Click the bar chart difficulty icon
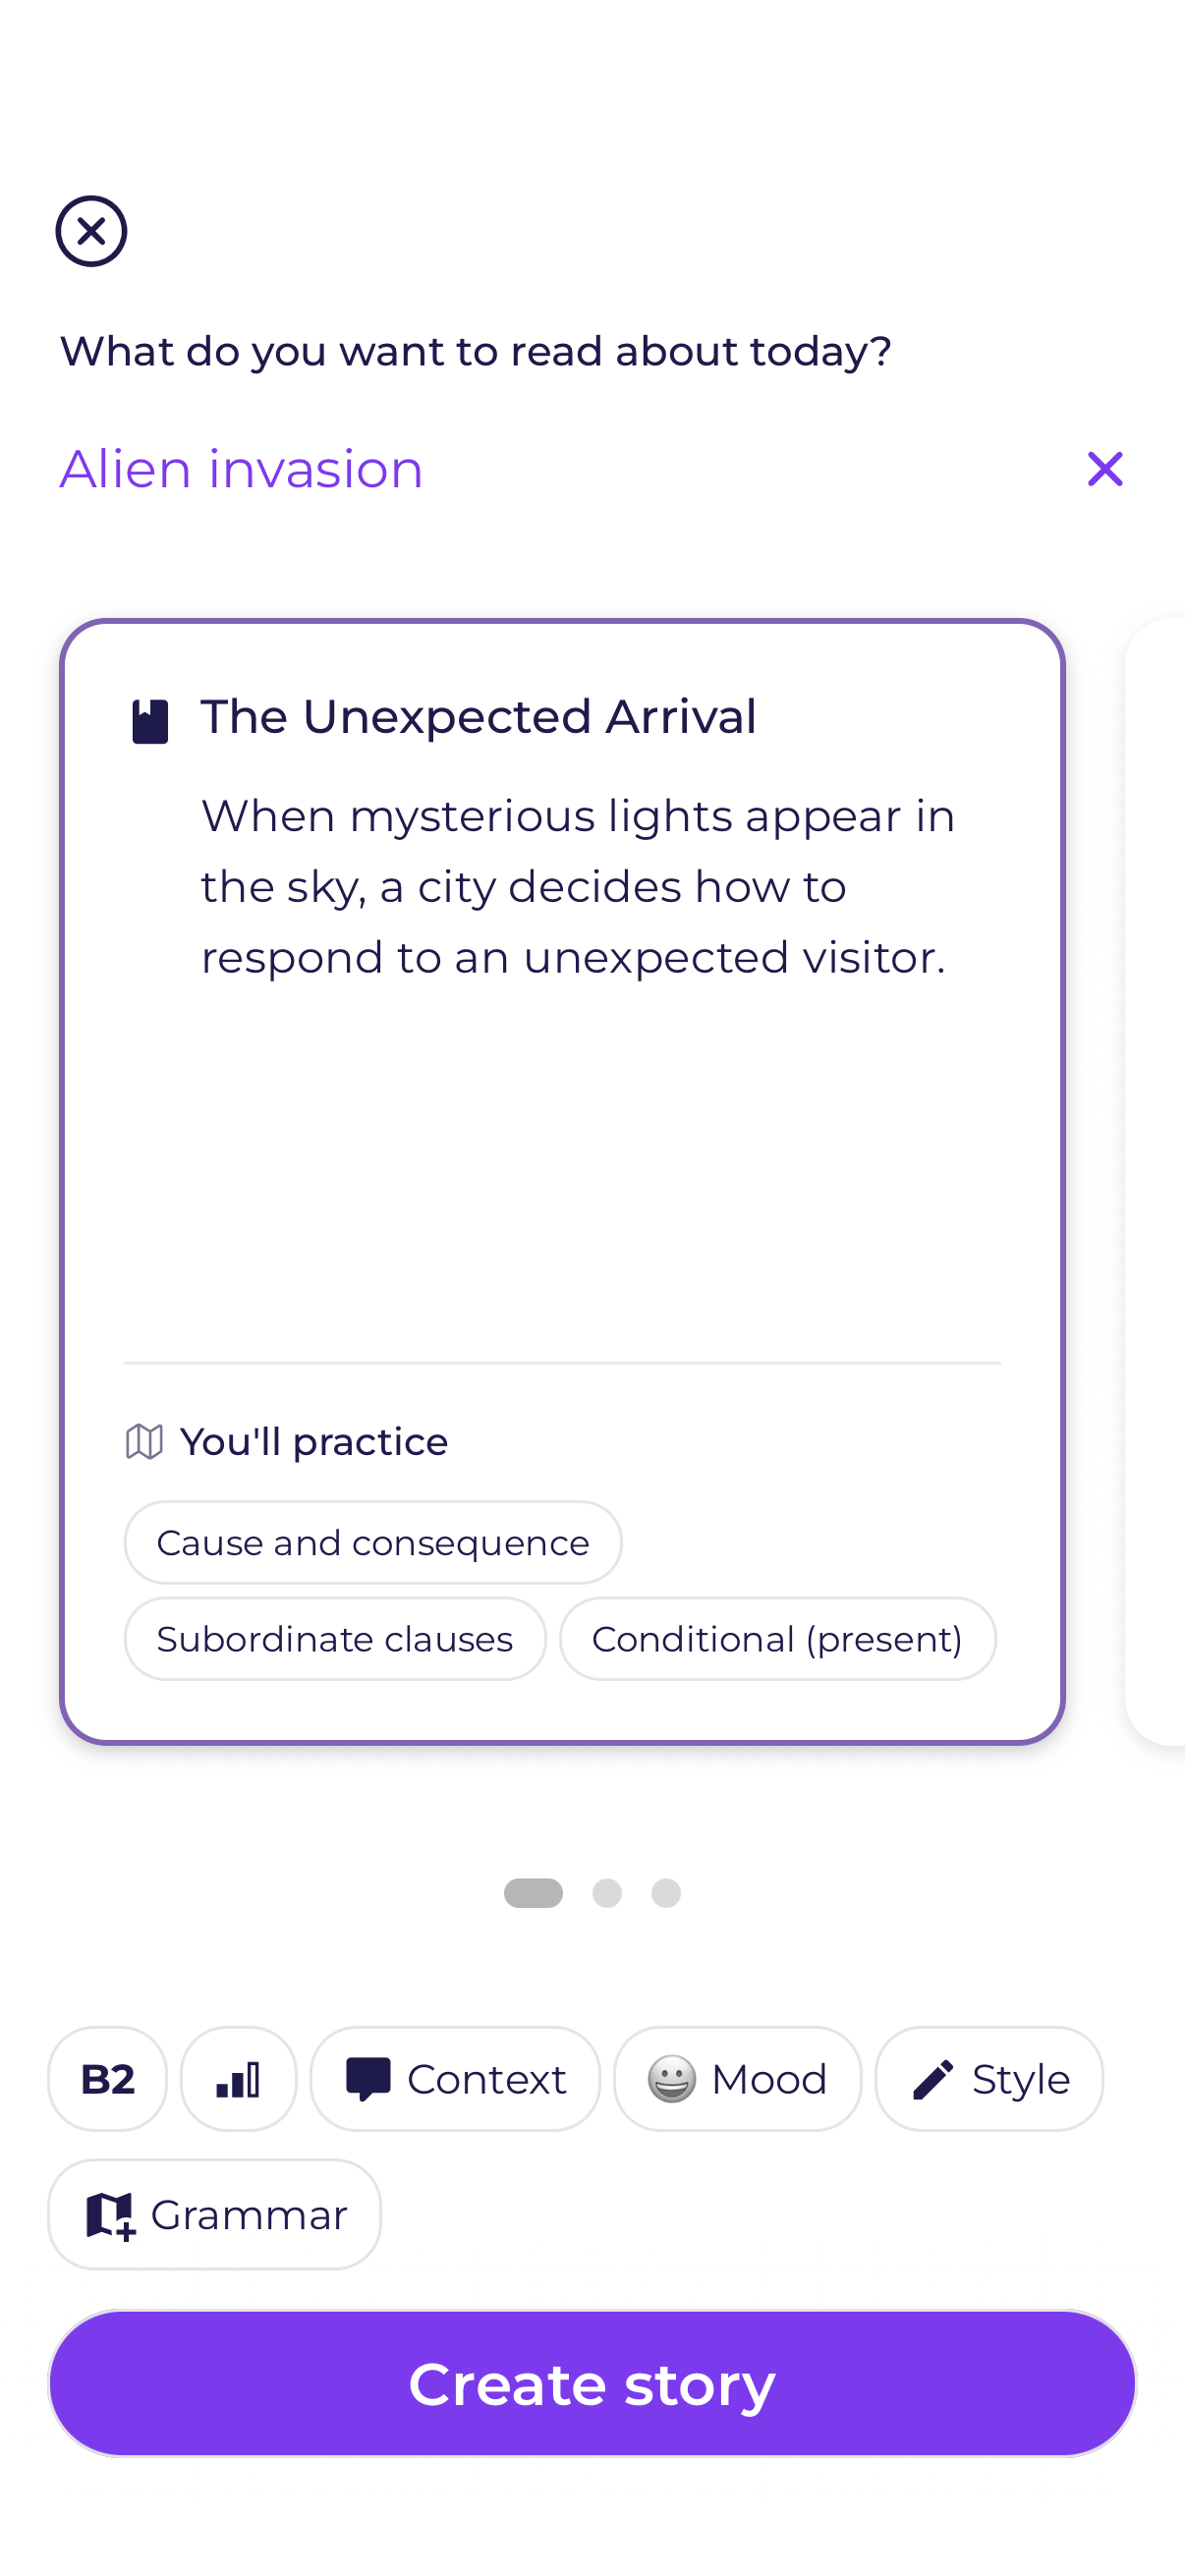 coord(238,2078)
